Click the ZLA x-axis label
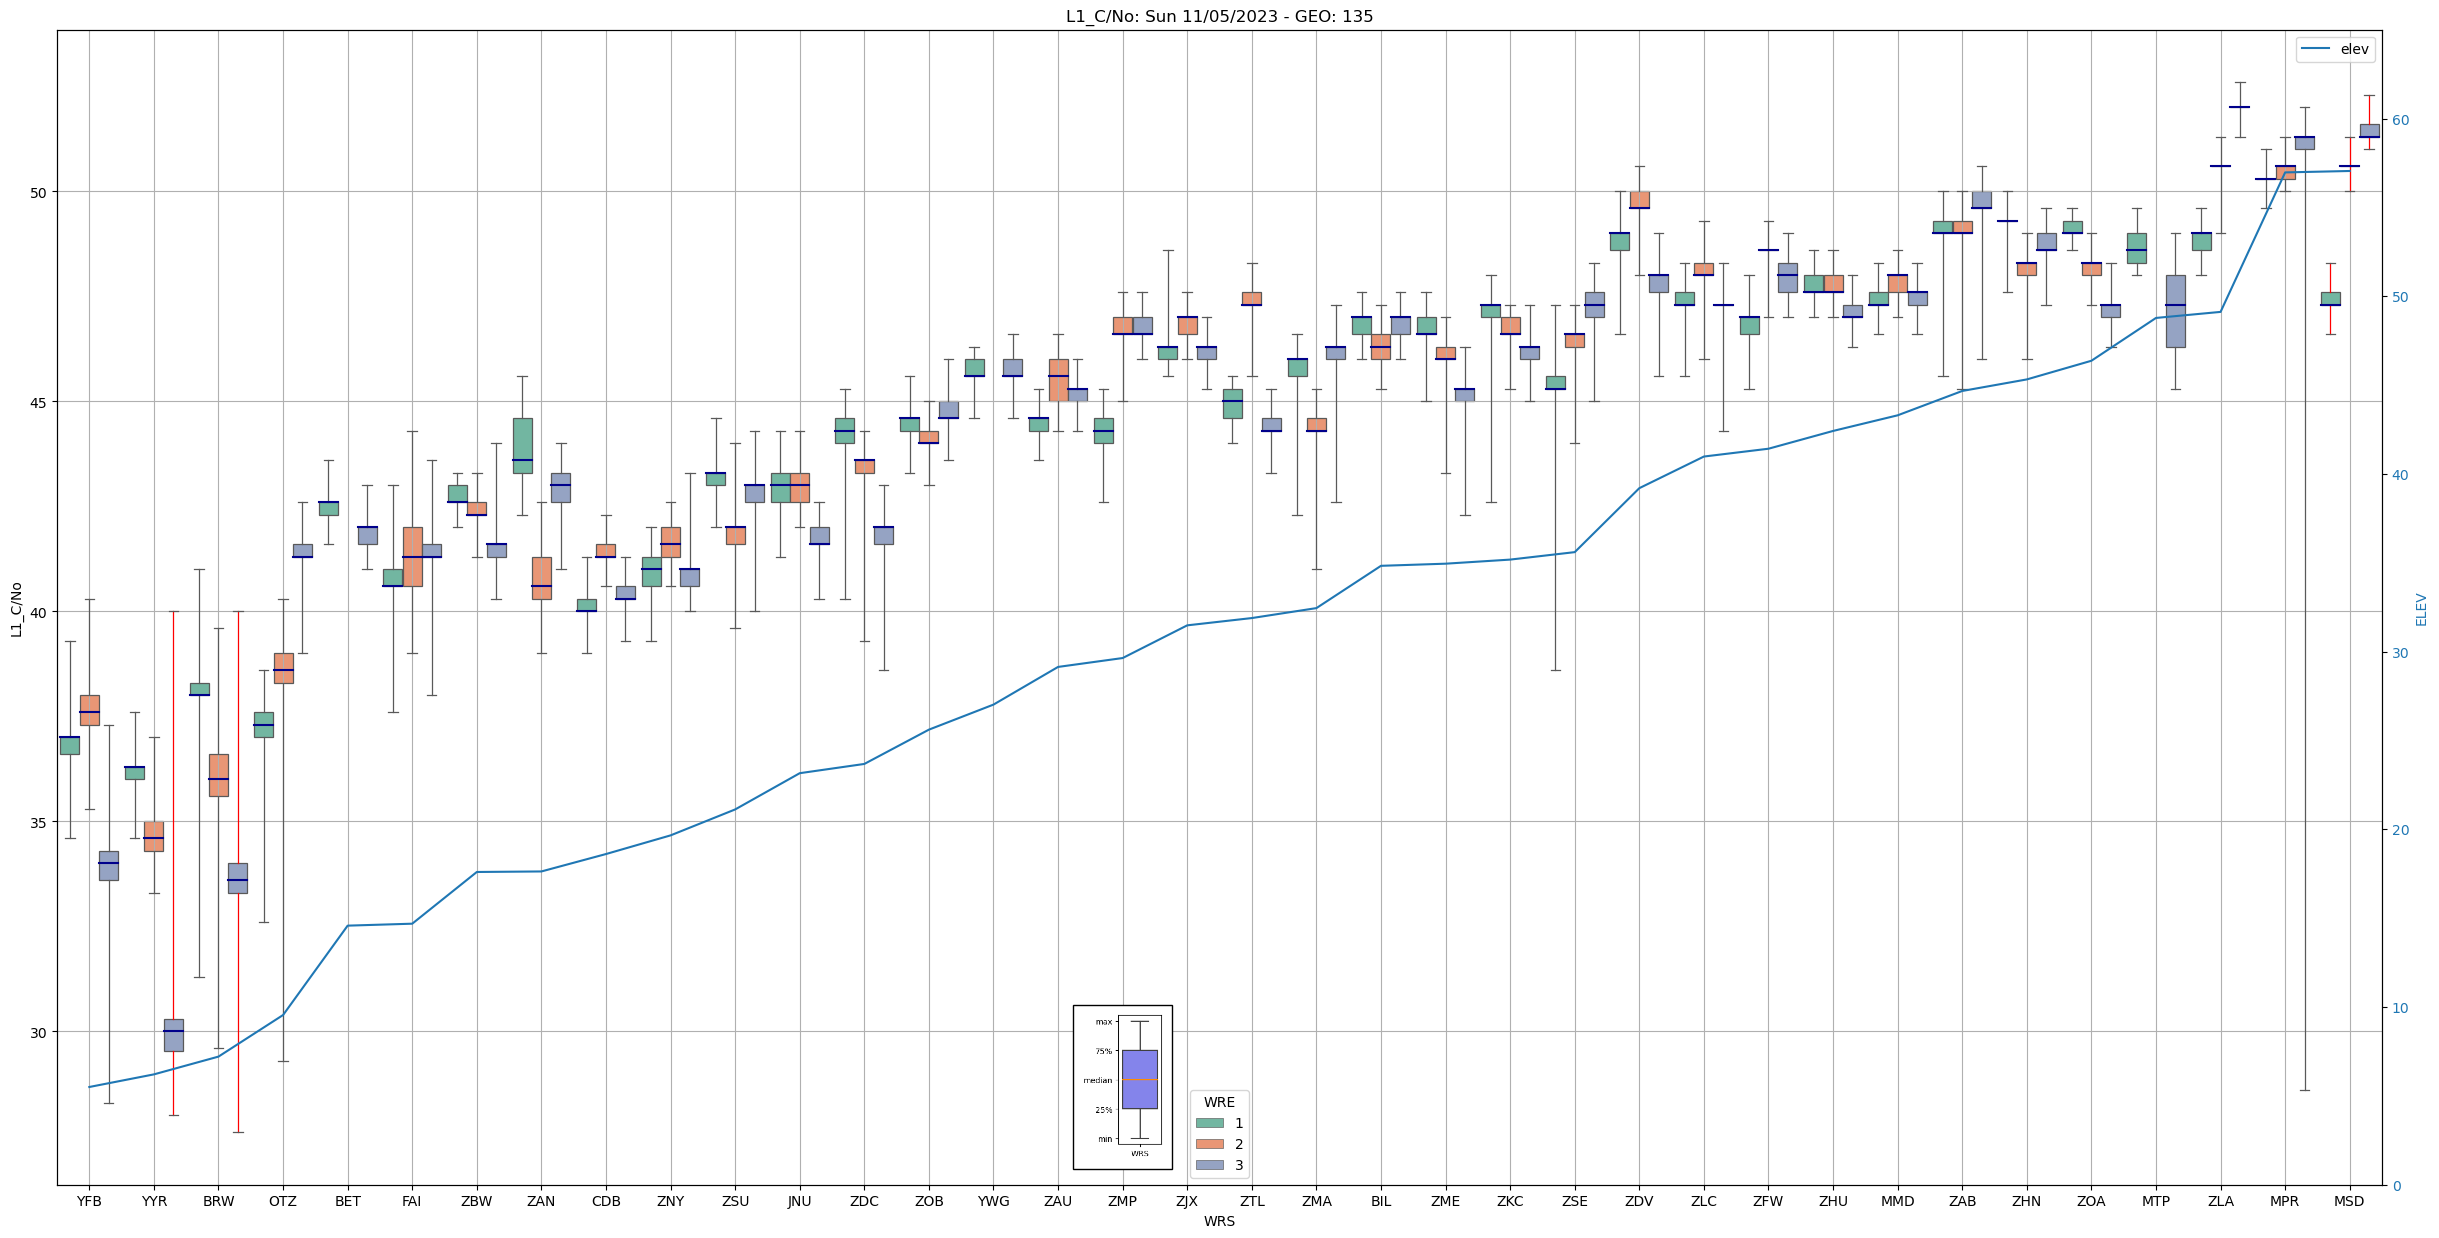The height and width of the screenshot is (1238, 2439). [x=2221, y=1201]
